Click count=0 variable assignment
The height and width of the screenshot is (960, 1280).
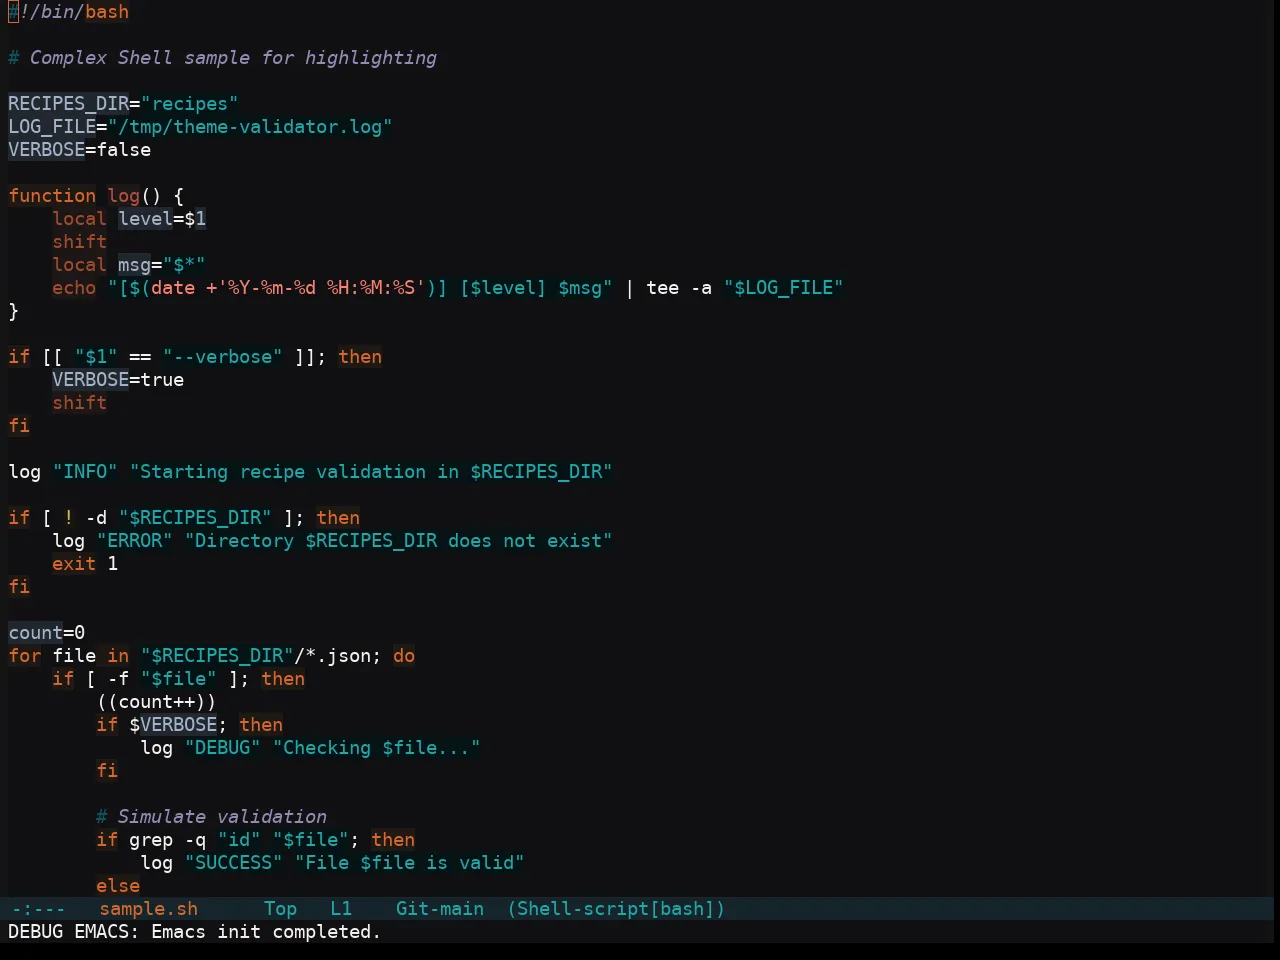pyautogui.click(x=47, y=633)
